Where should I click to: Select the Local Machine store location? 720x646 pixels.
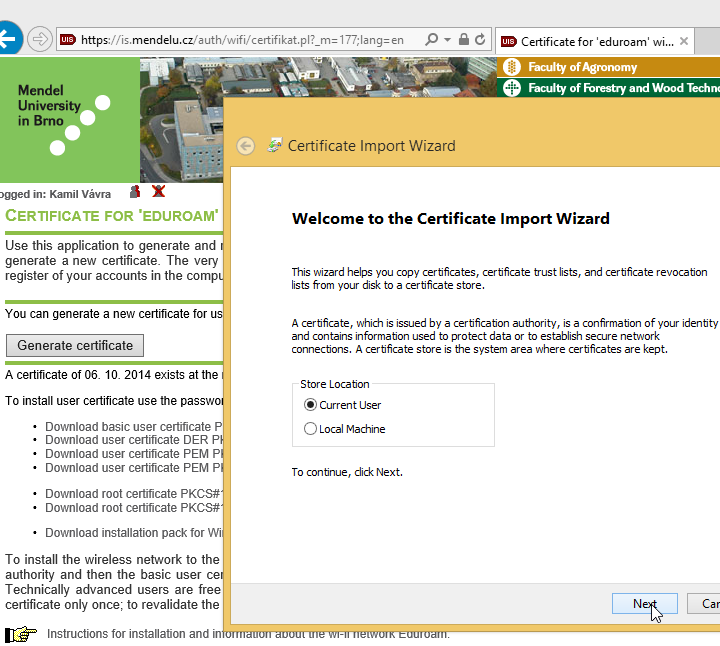(344, 429)
